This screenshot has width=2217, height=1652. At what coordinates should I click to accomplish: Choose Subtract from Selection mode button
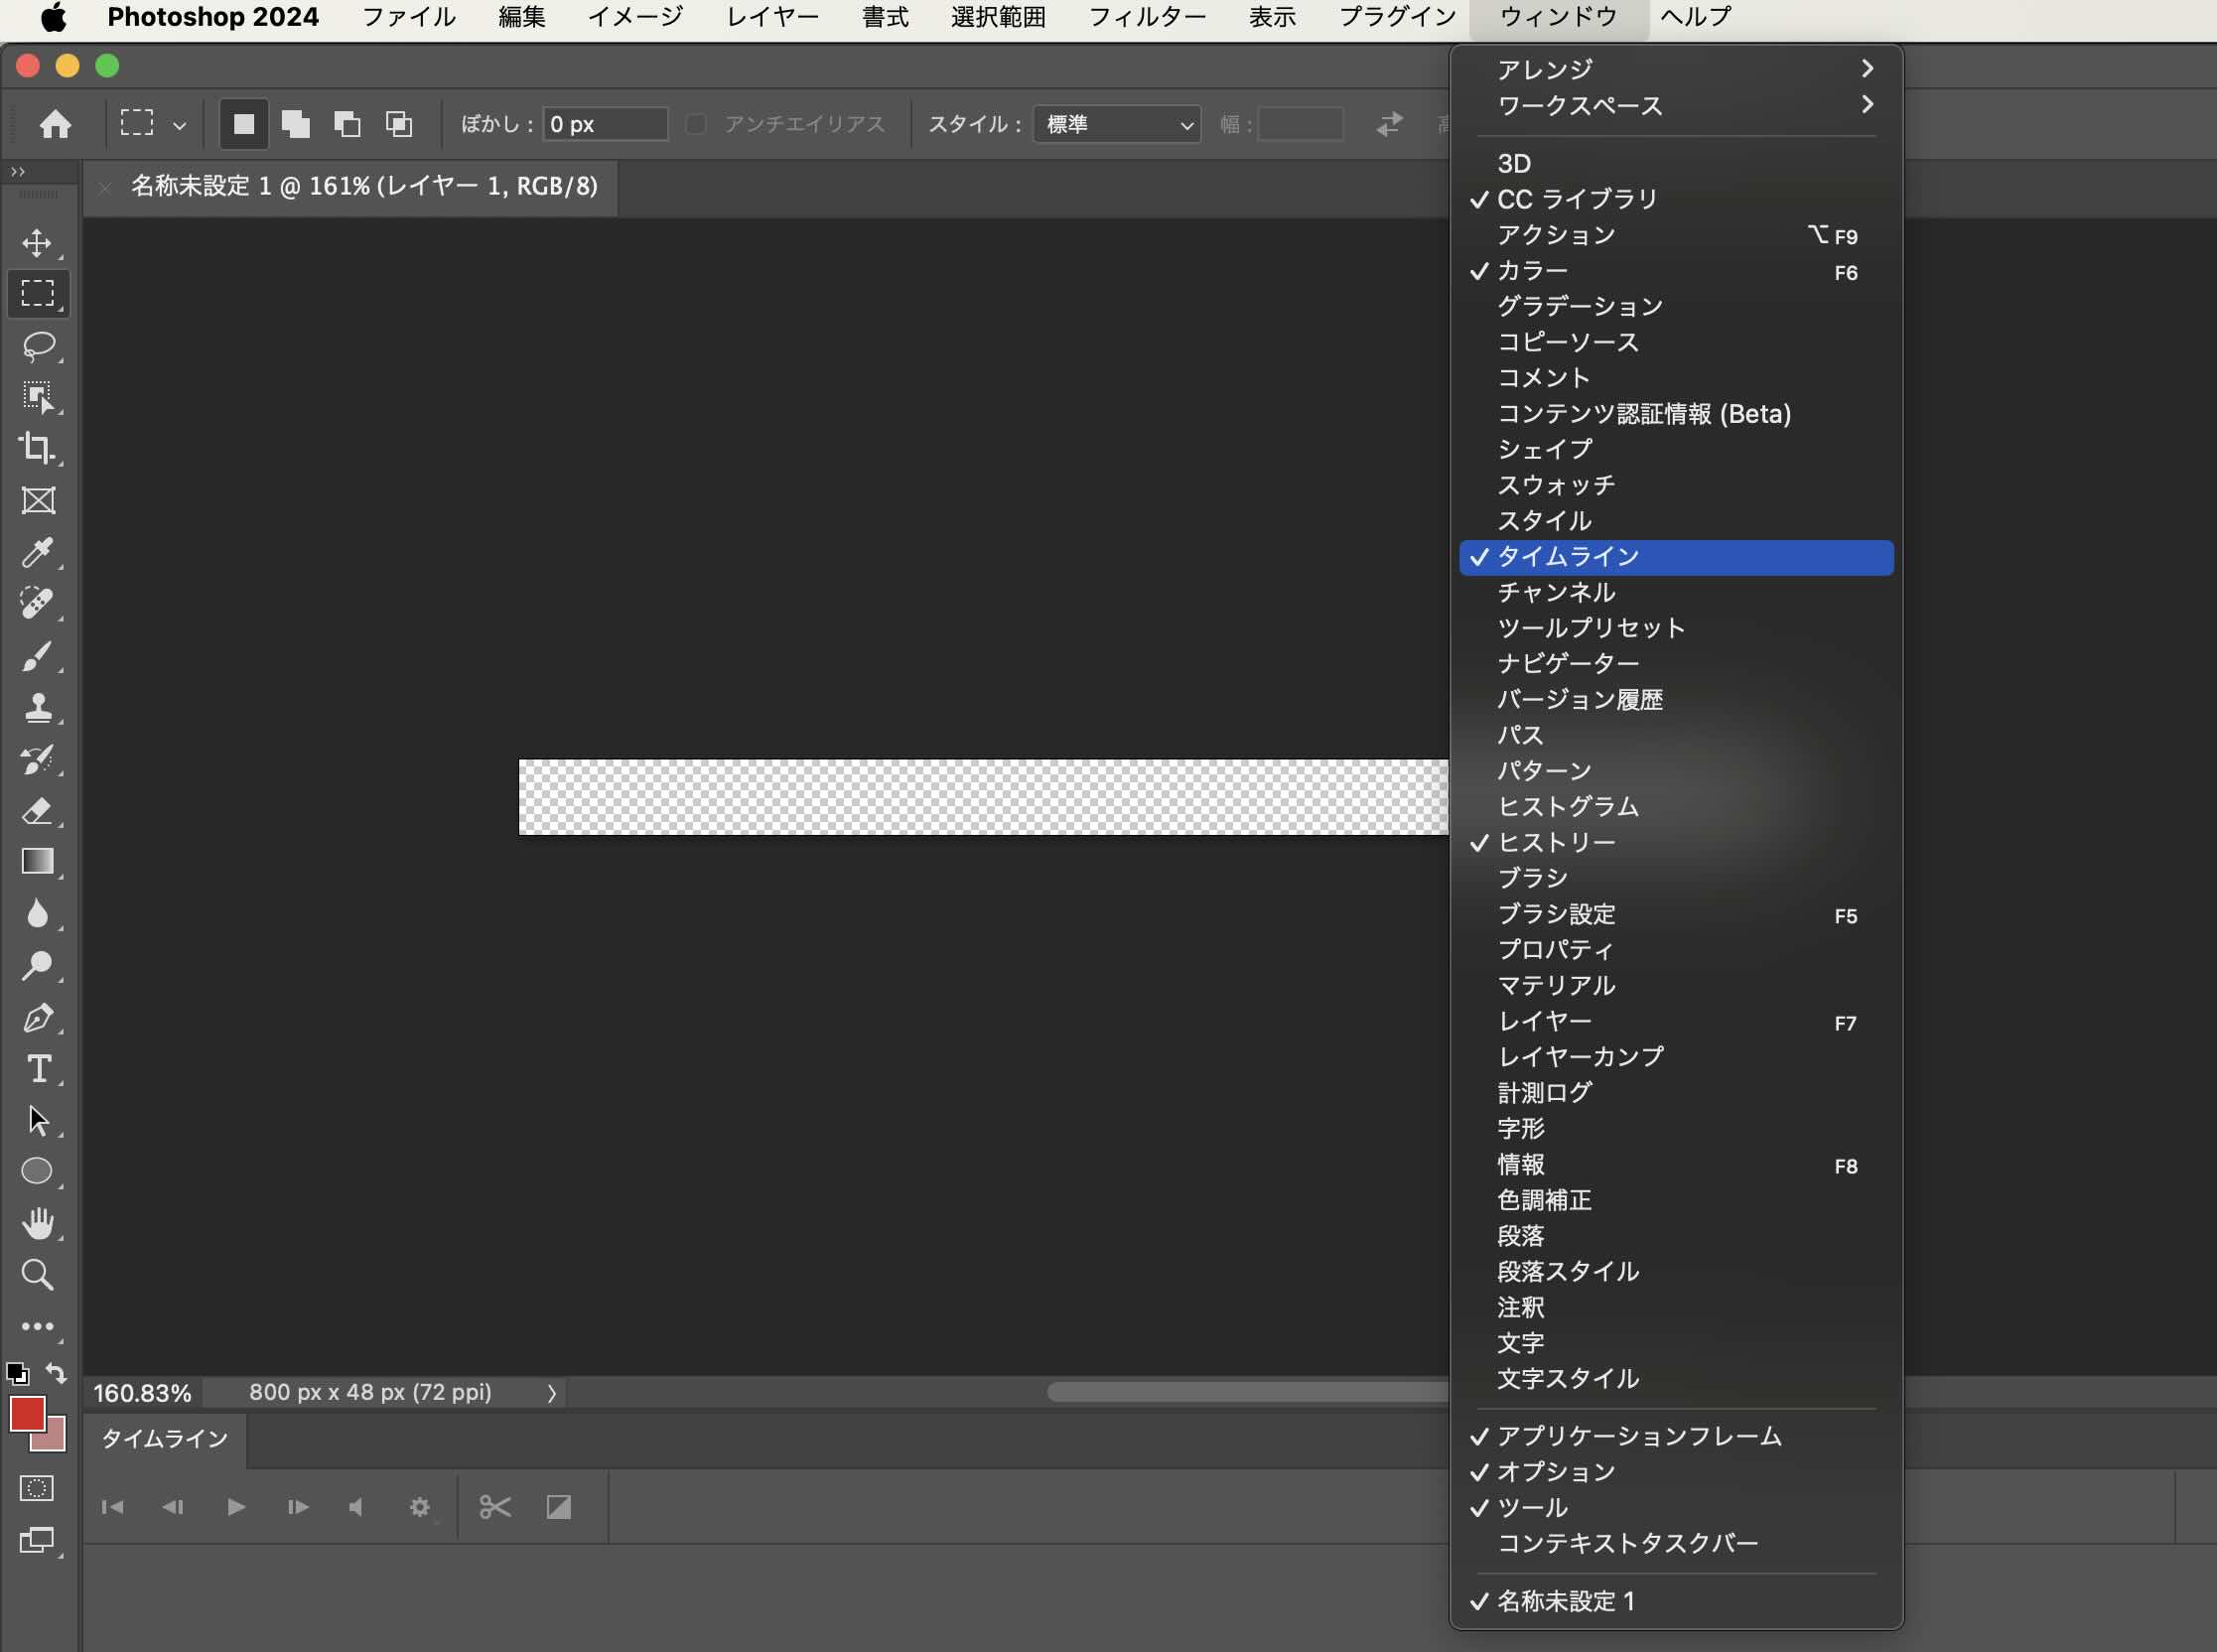pyautogui.click(x=347, y=124)
